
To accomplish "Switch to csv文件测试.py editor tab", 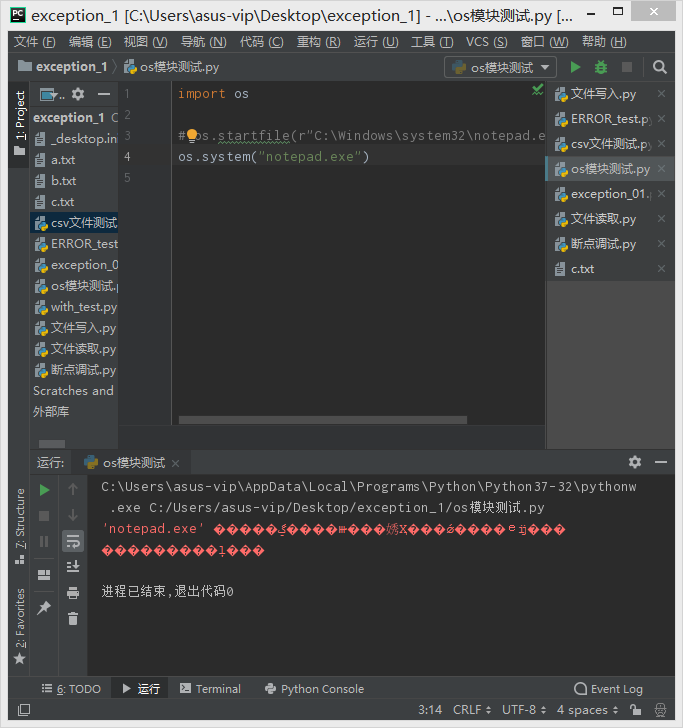I will click(x=610, y=144).
